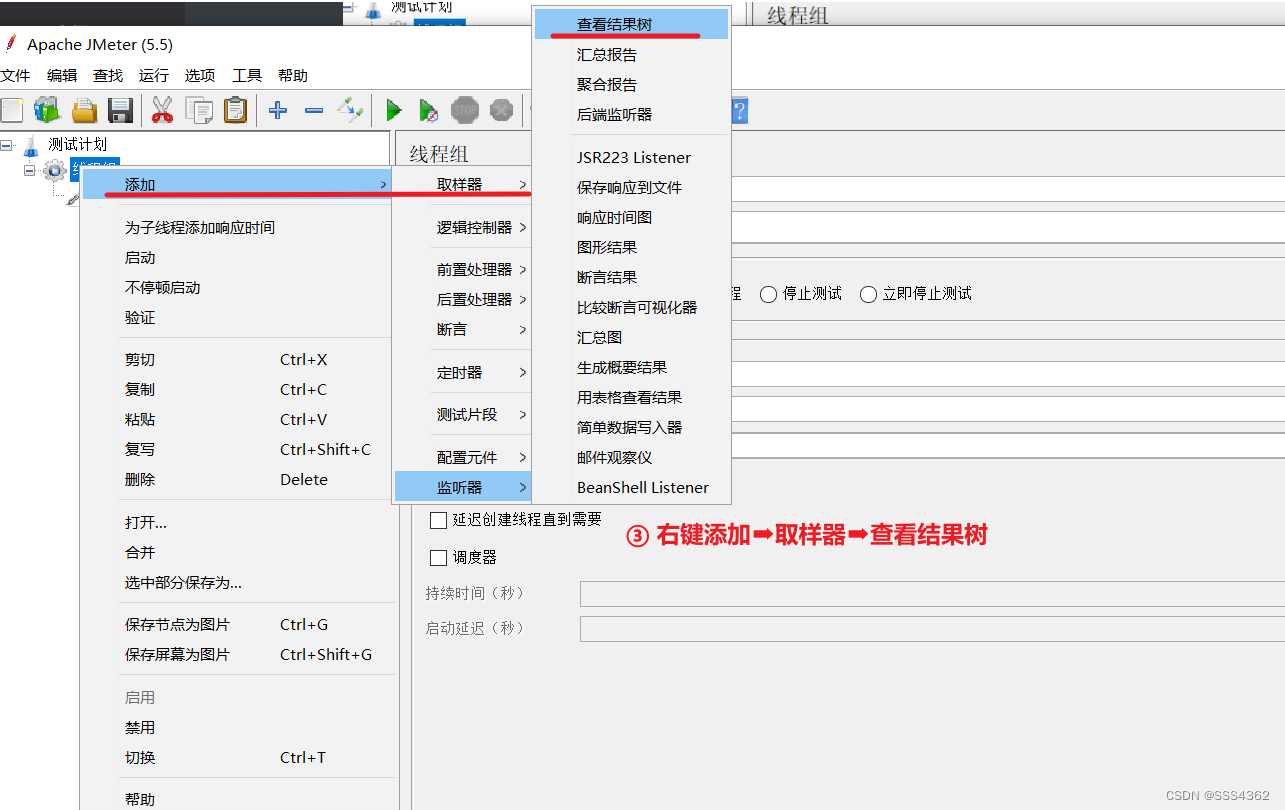
Task: Open the 帮助 menu in the menu bar
Action: (x=293, y=76)
